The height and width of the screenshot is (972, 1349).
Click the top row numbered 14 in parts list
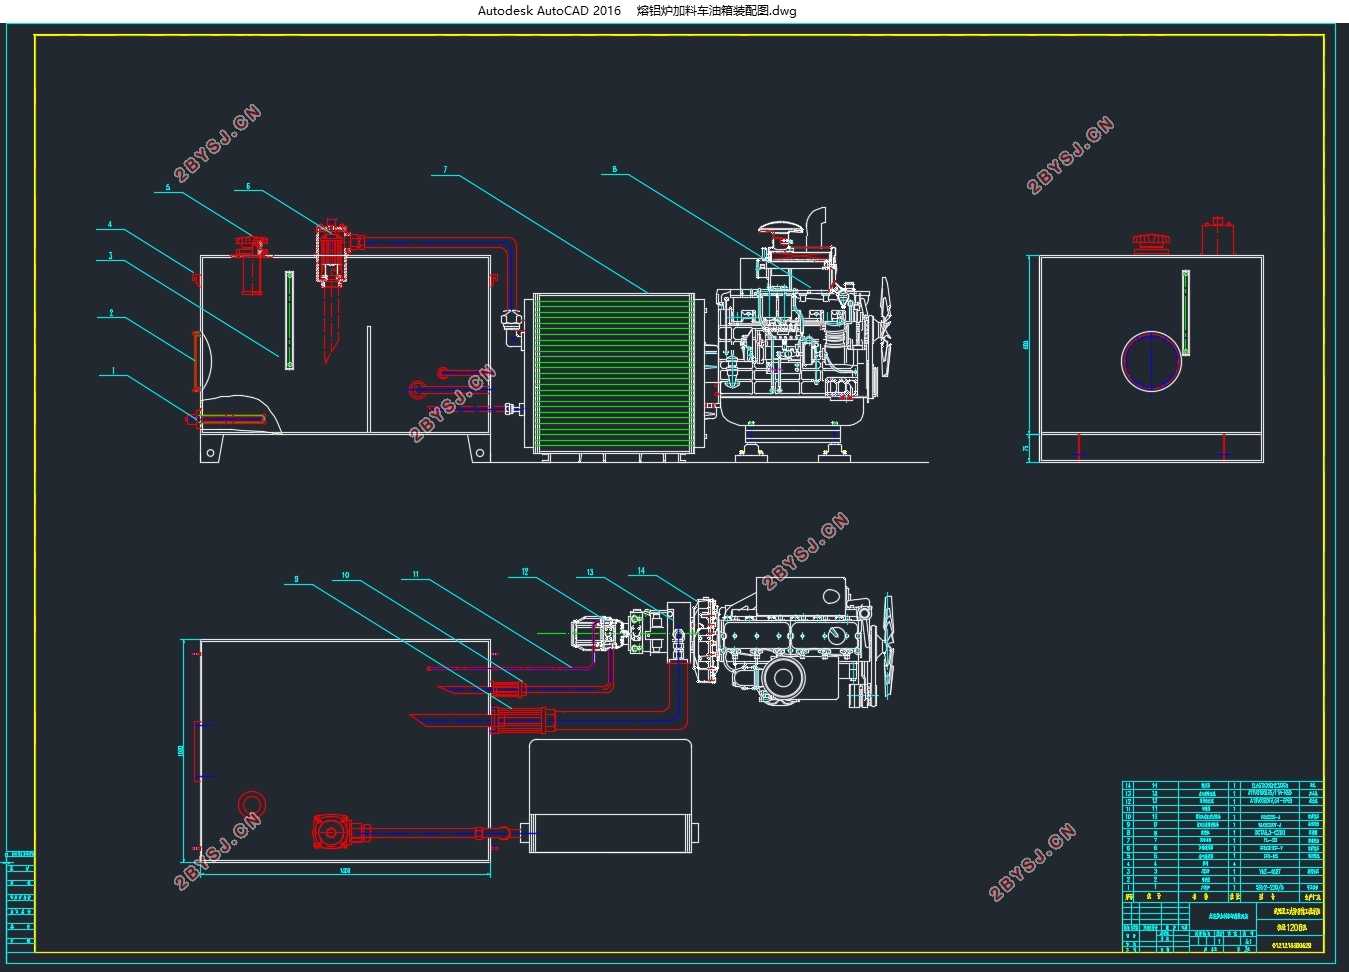1222,786
